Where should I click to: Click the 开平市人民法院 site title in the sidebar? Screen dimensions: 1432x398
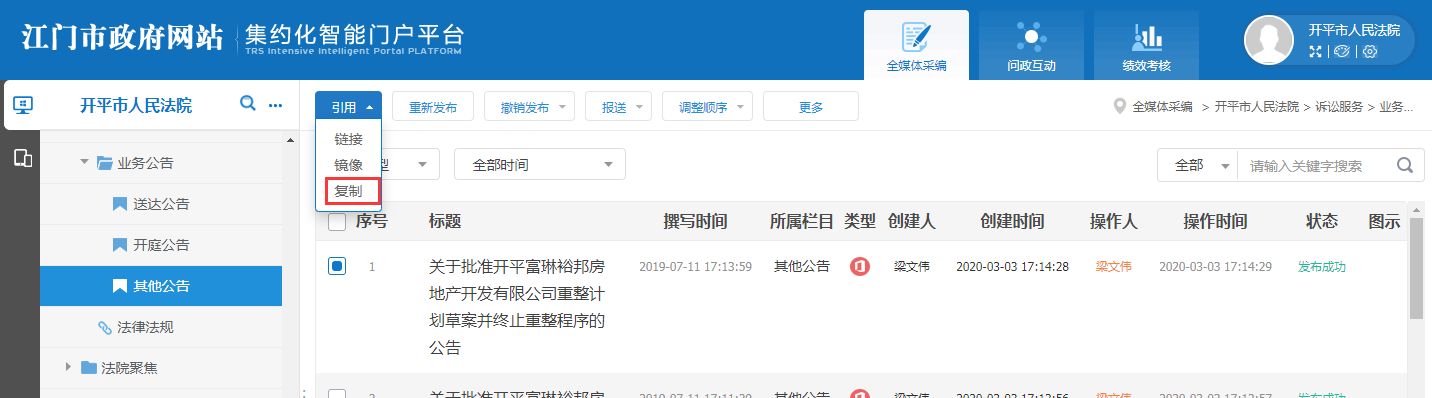click(136, 105)
